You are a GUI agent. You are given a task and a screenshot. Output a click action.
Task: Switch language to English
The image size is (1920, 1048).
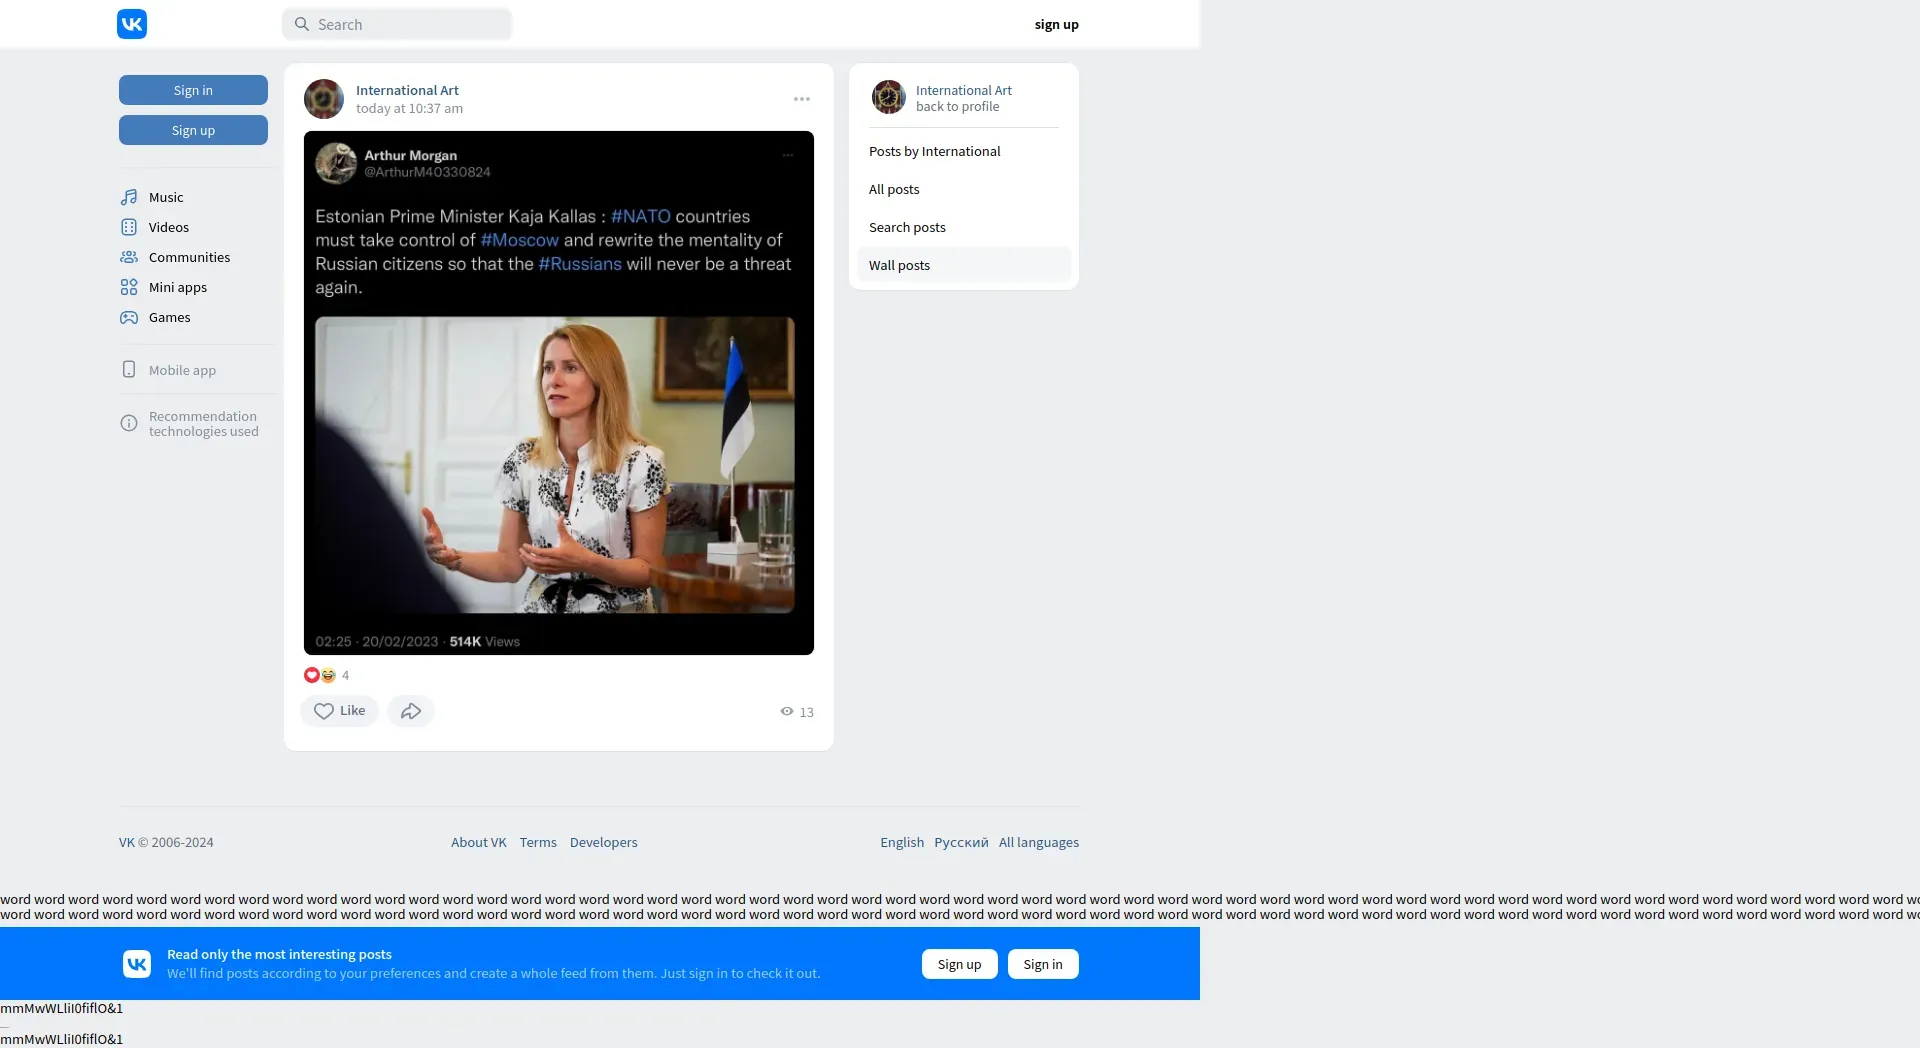[902, 842]
